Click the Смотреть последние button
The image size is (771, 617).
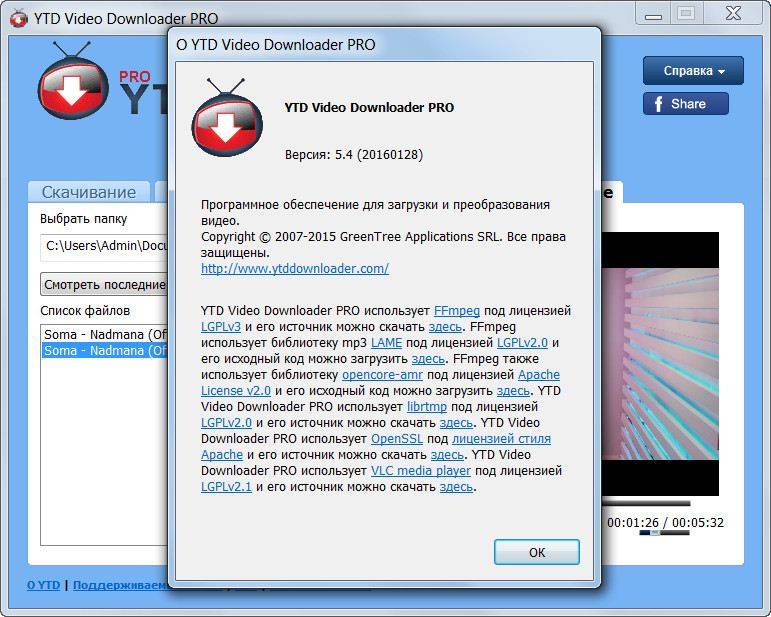click(103, 284)
